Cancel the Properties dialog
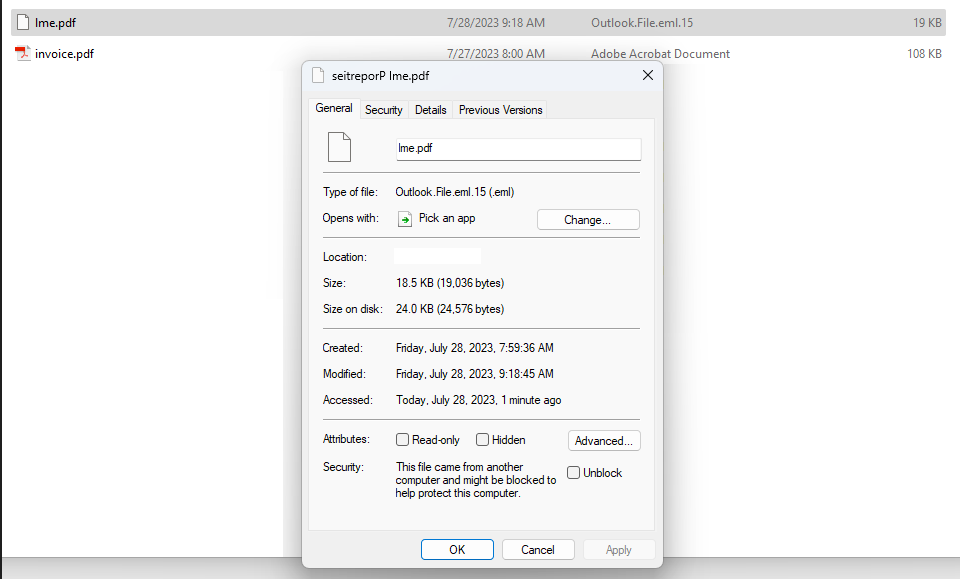This screenshot has width=960, height=579. (x=538, y=549)
